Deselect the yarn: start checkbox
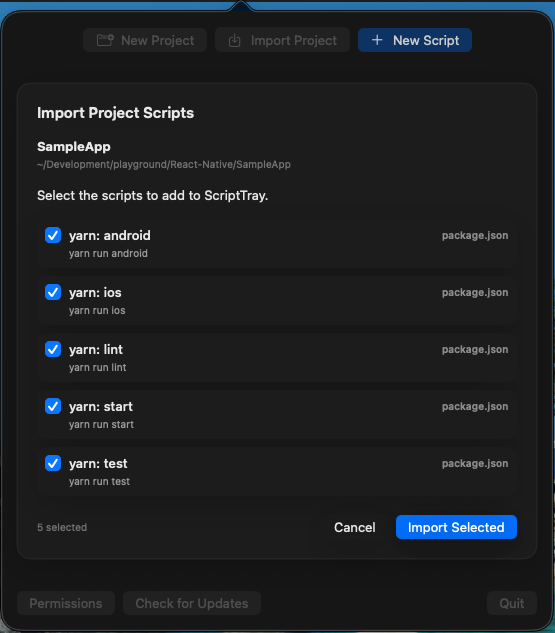The height and width of the screenshot is (633, 555). (x=53, y=406)
